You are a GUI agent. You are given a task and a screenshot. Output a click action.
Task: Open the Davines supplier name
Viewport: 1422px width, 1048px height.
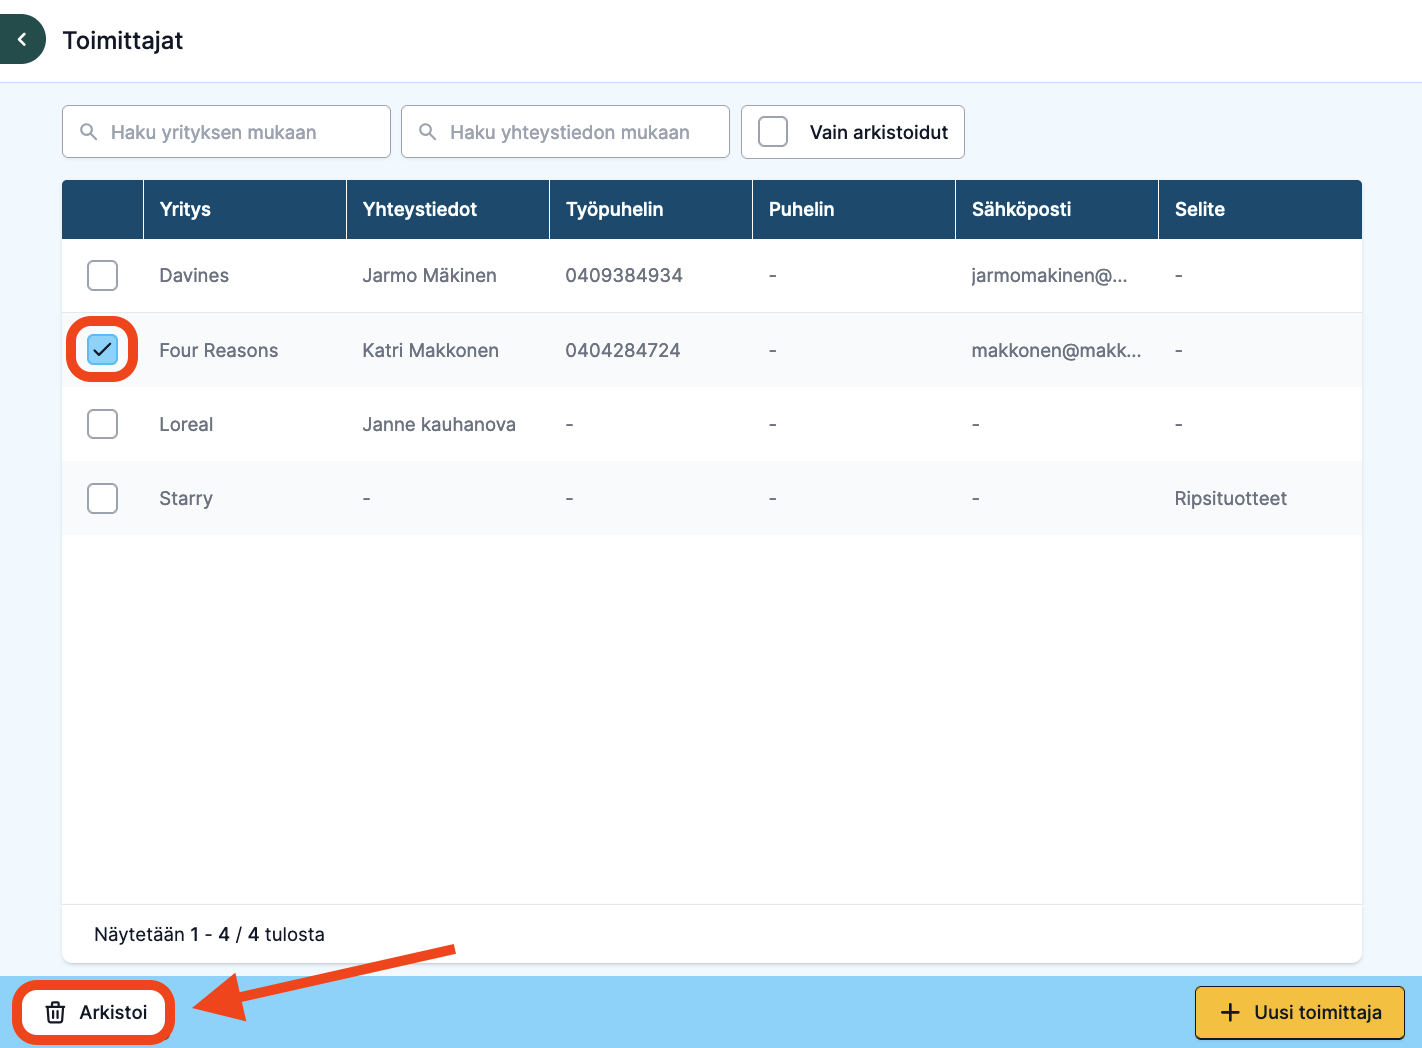point(194,275)
